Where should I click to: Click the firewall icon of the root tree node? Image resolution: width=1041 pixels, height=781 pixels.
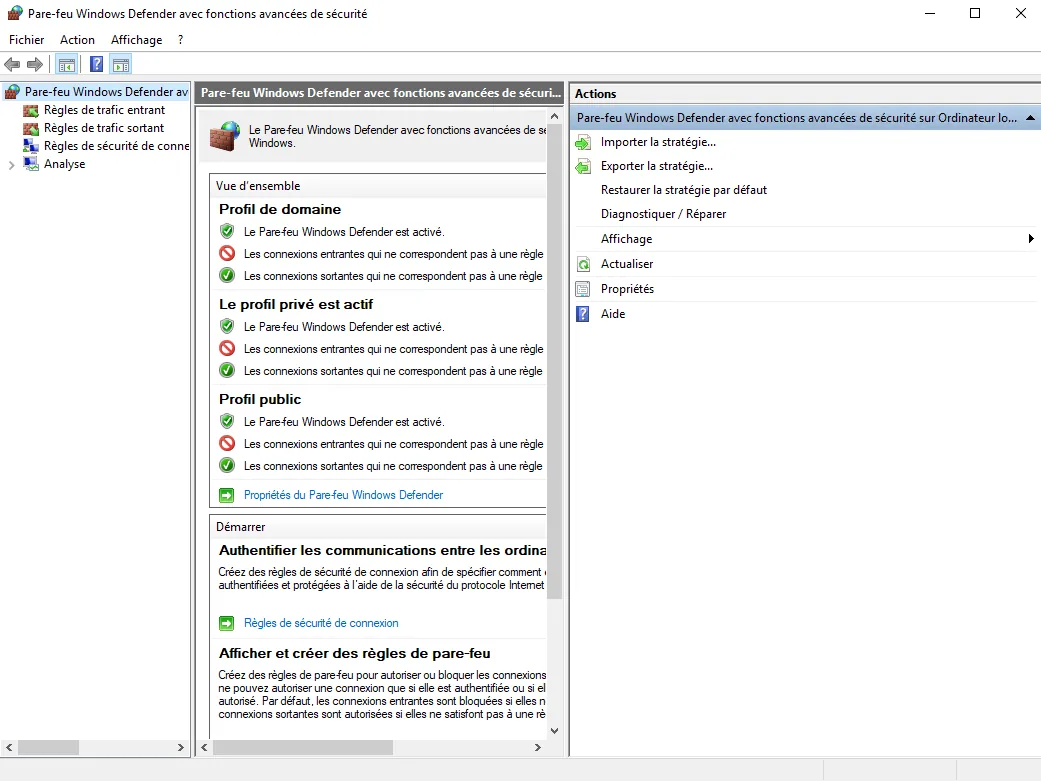coord(12,92)
